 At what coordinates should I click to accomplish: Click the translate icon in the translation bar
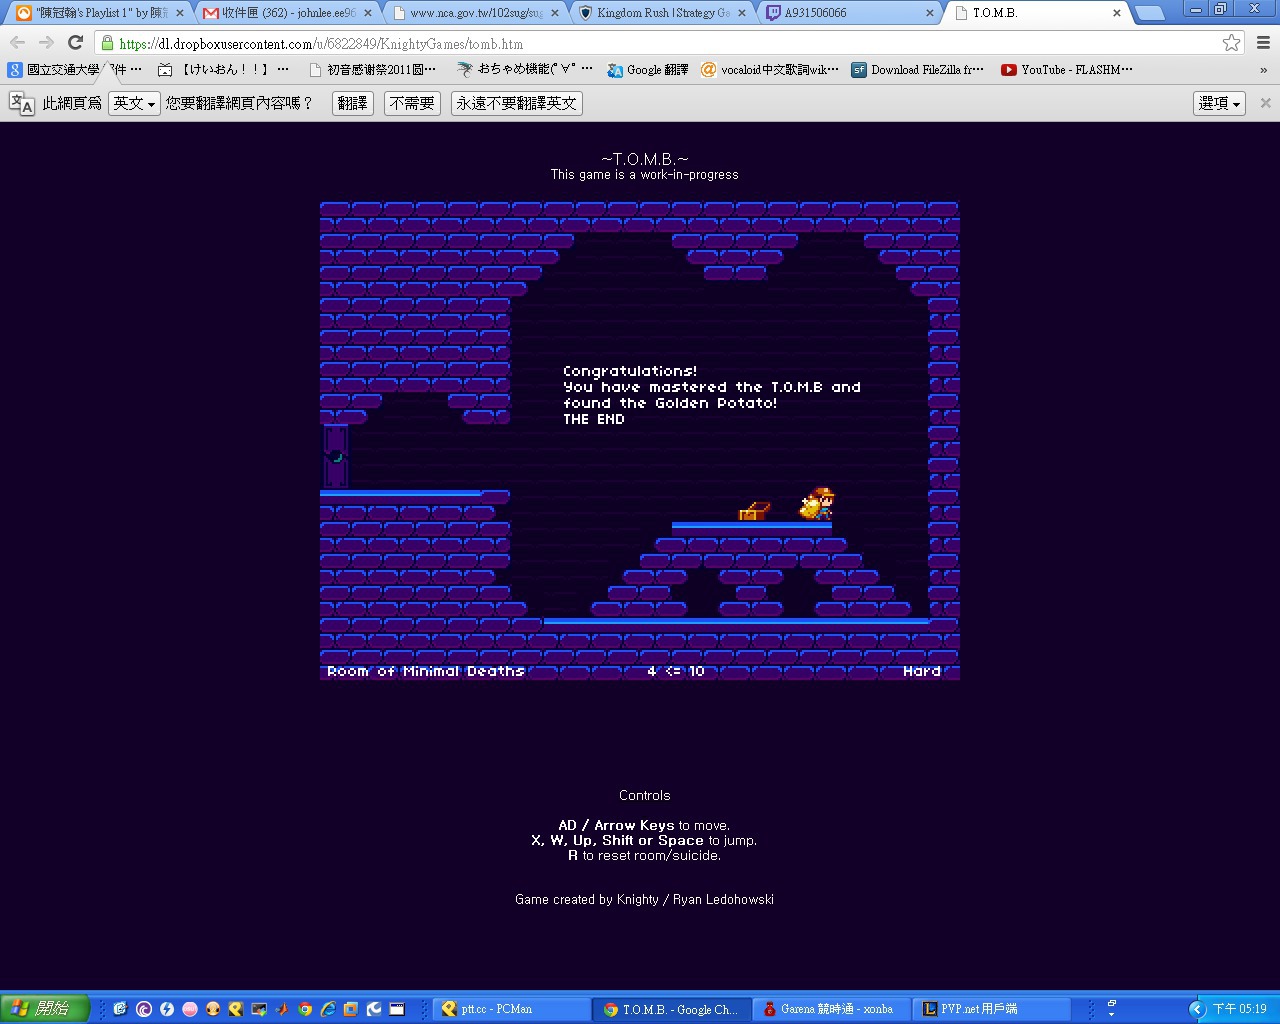point(21,103)
